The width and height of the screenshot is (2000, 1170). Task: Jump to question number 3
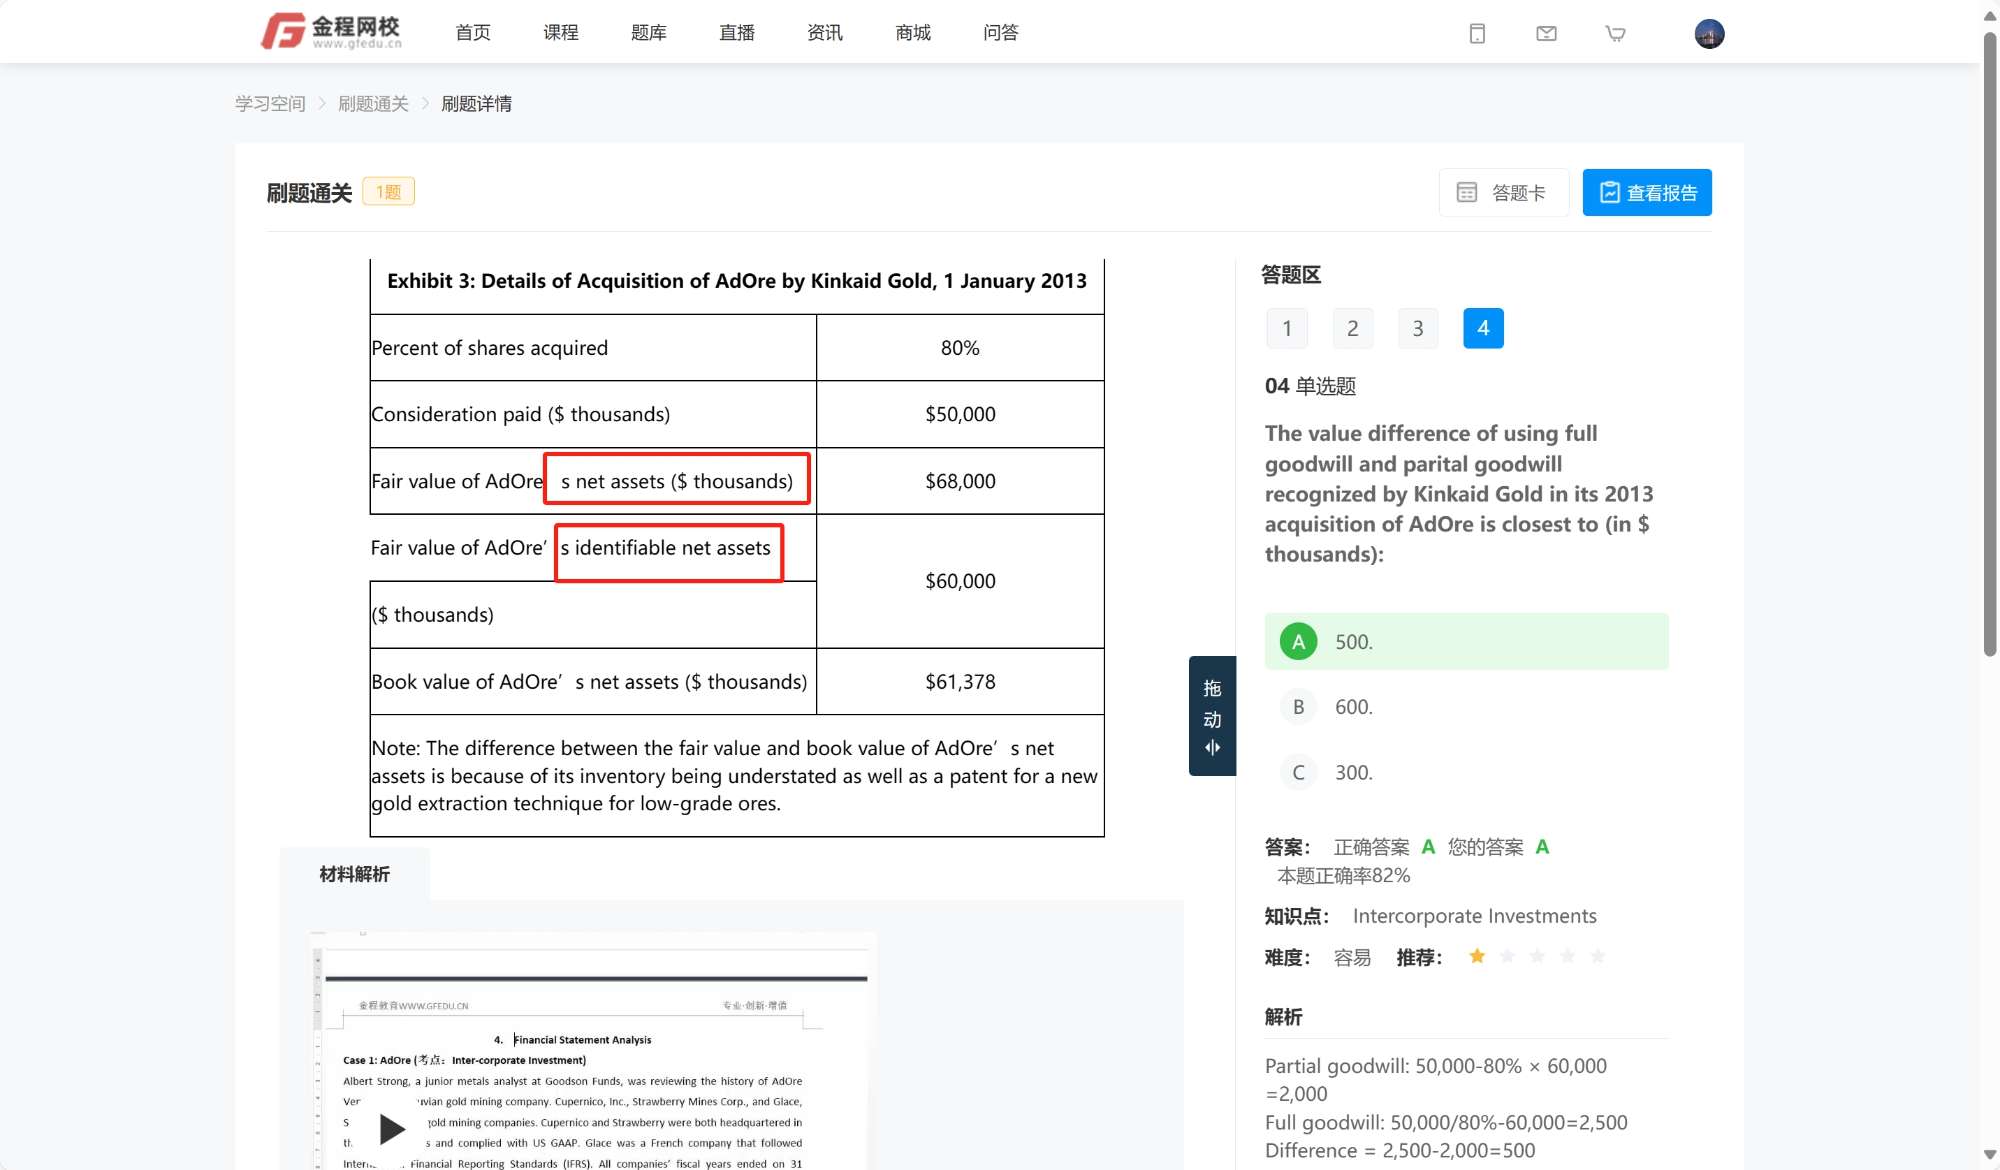pos(1417,328)
